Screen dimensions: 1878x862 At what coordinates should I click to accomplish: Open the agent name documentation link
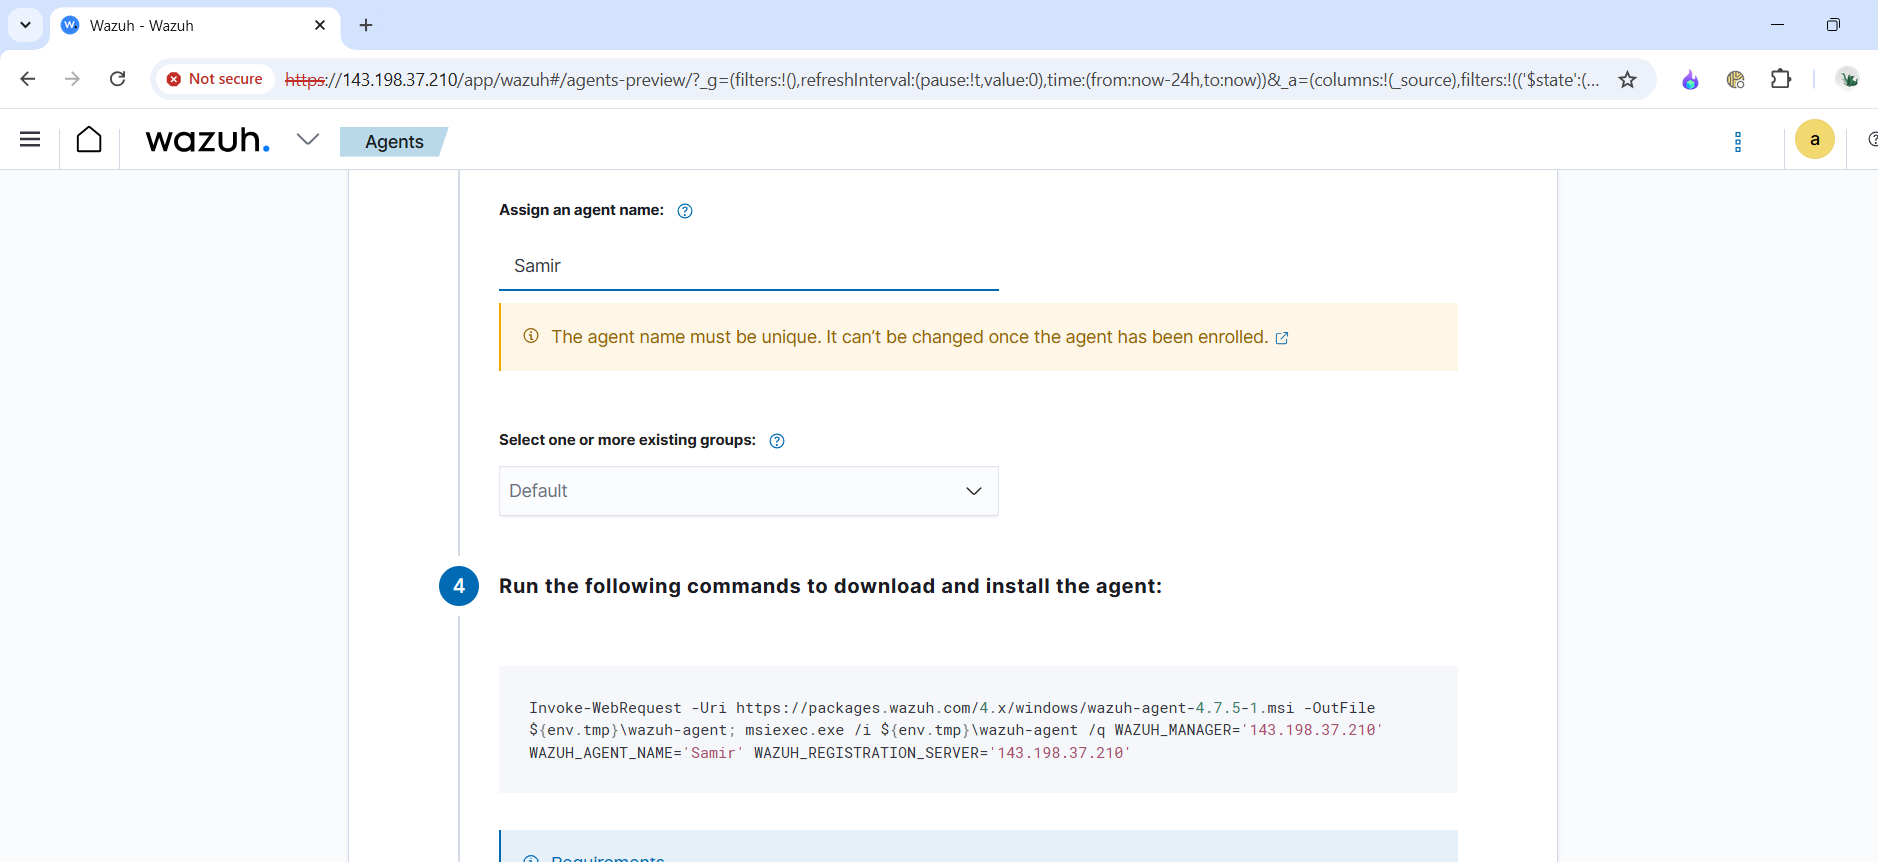tap(1282, 338)
